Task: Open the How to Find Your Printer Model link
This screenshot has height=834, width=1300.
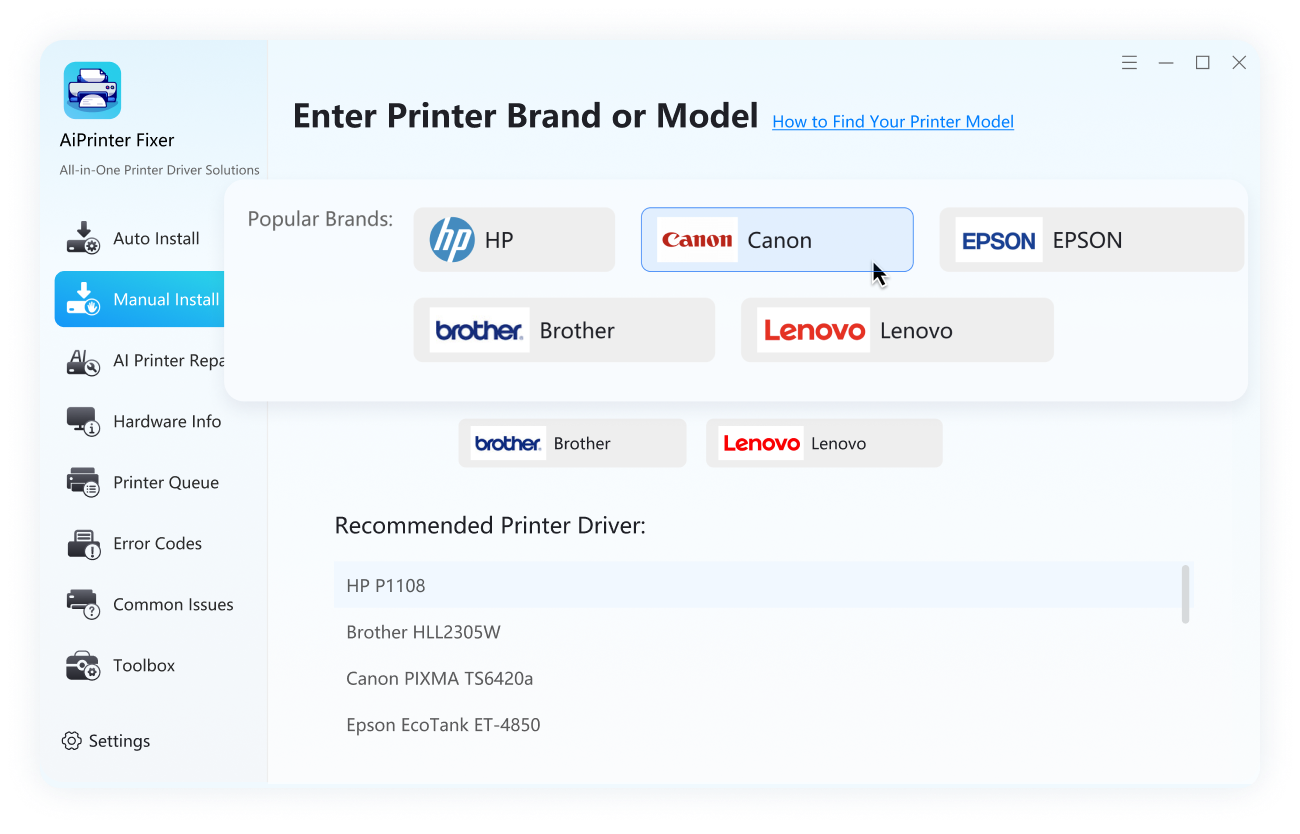Action: (893, 121)
